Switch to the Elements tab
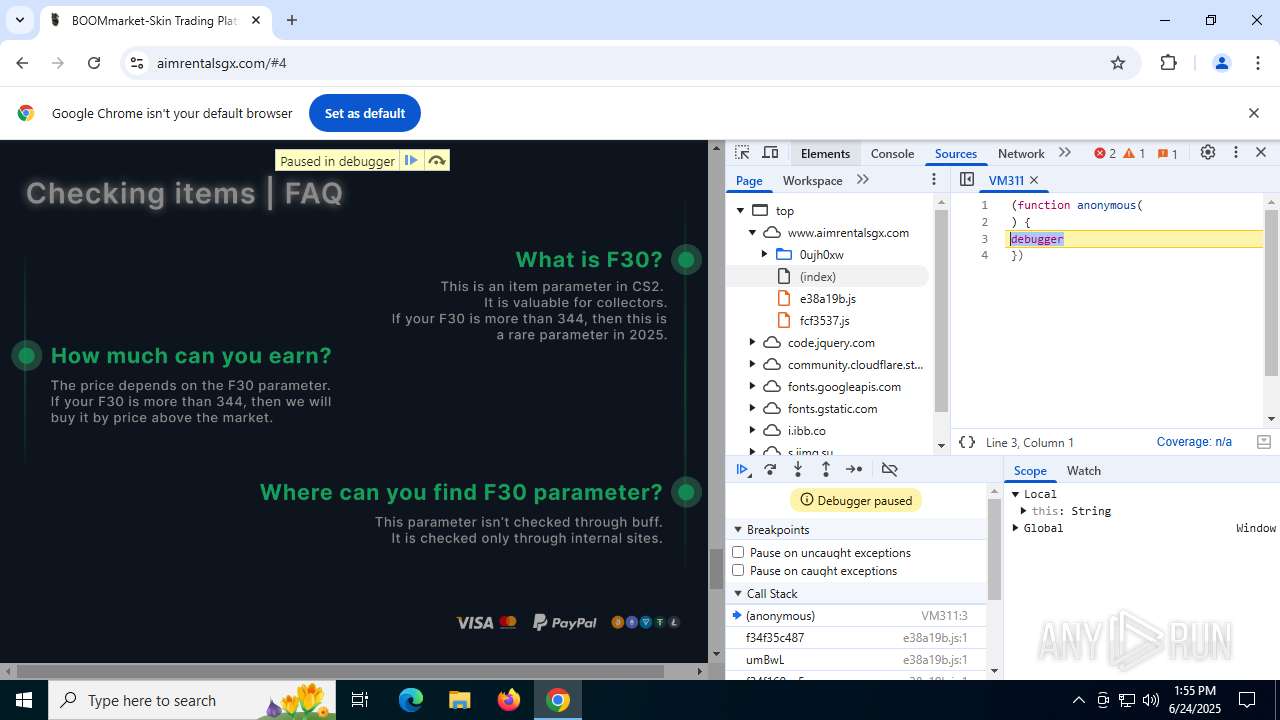Viewport: 1280px width, 720px height. pyautogui.click(x=825, y=153)
